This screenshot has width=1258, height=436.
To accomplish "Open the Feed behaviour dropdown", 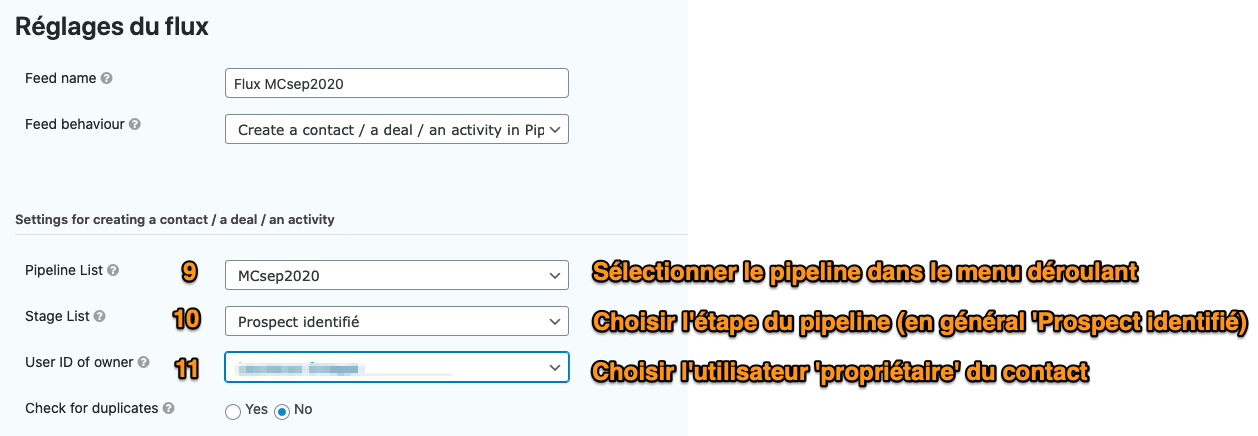I will pyautogui.click(x=397, y=130).
